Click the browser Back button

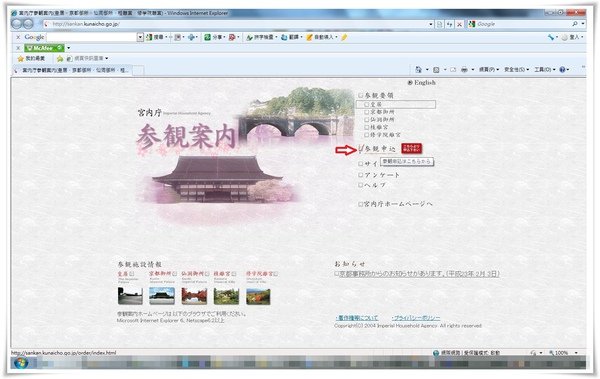point(17,24)
